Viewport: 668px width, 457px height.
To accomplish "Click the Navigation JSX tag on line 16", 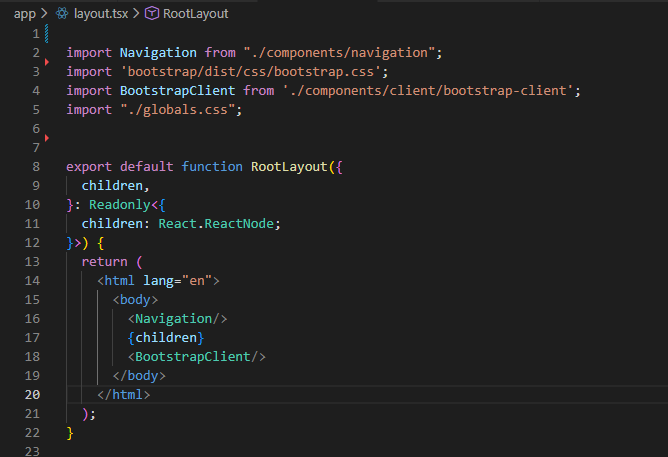I will 177,319.
